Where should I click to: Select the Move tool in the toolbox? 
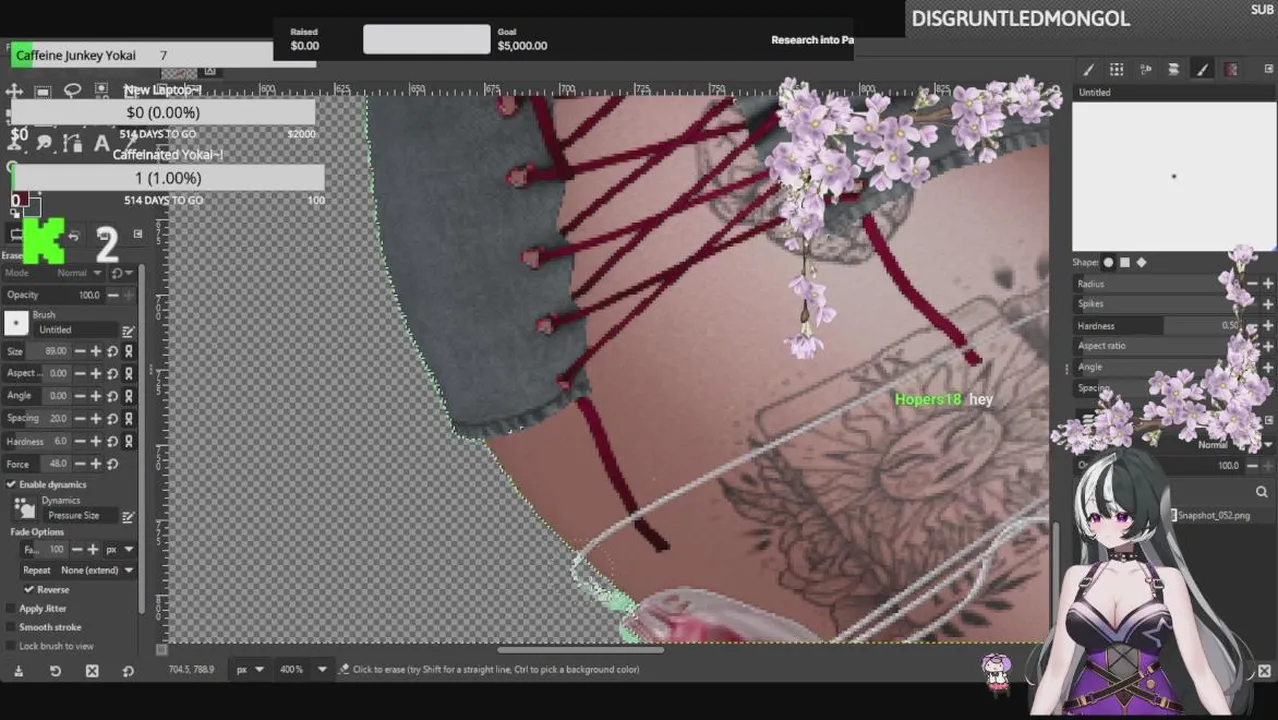[x=14, y=91]
